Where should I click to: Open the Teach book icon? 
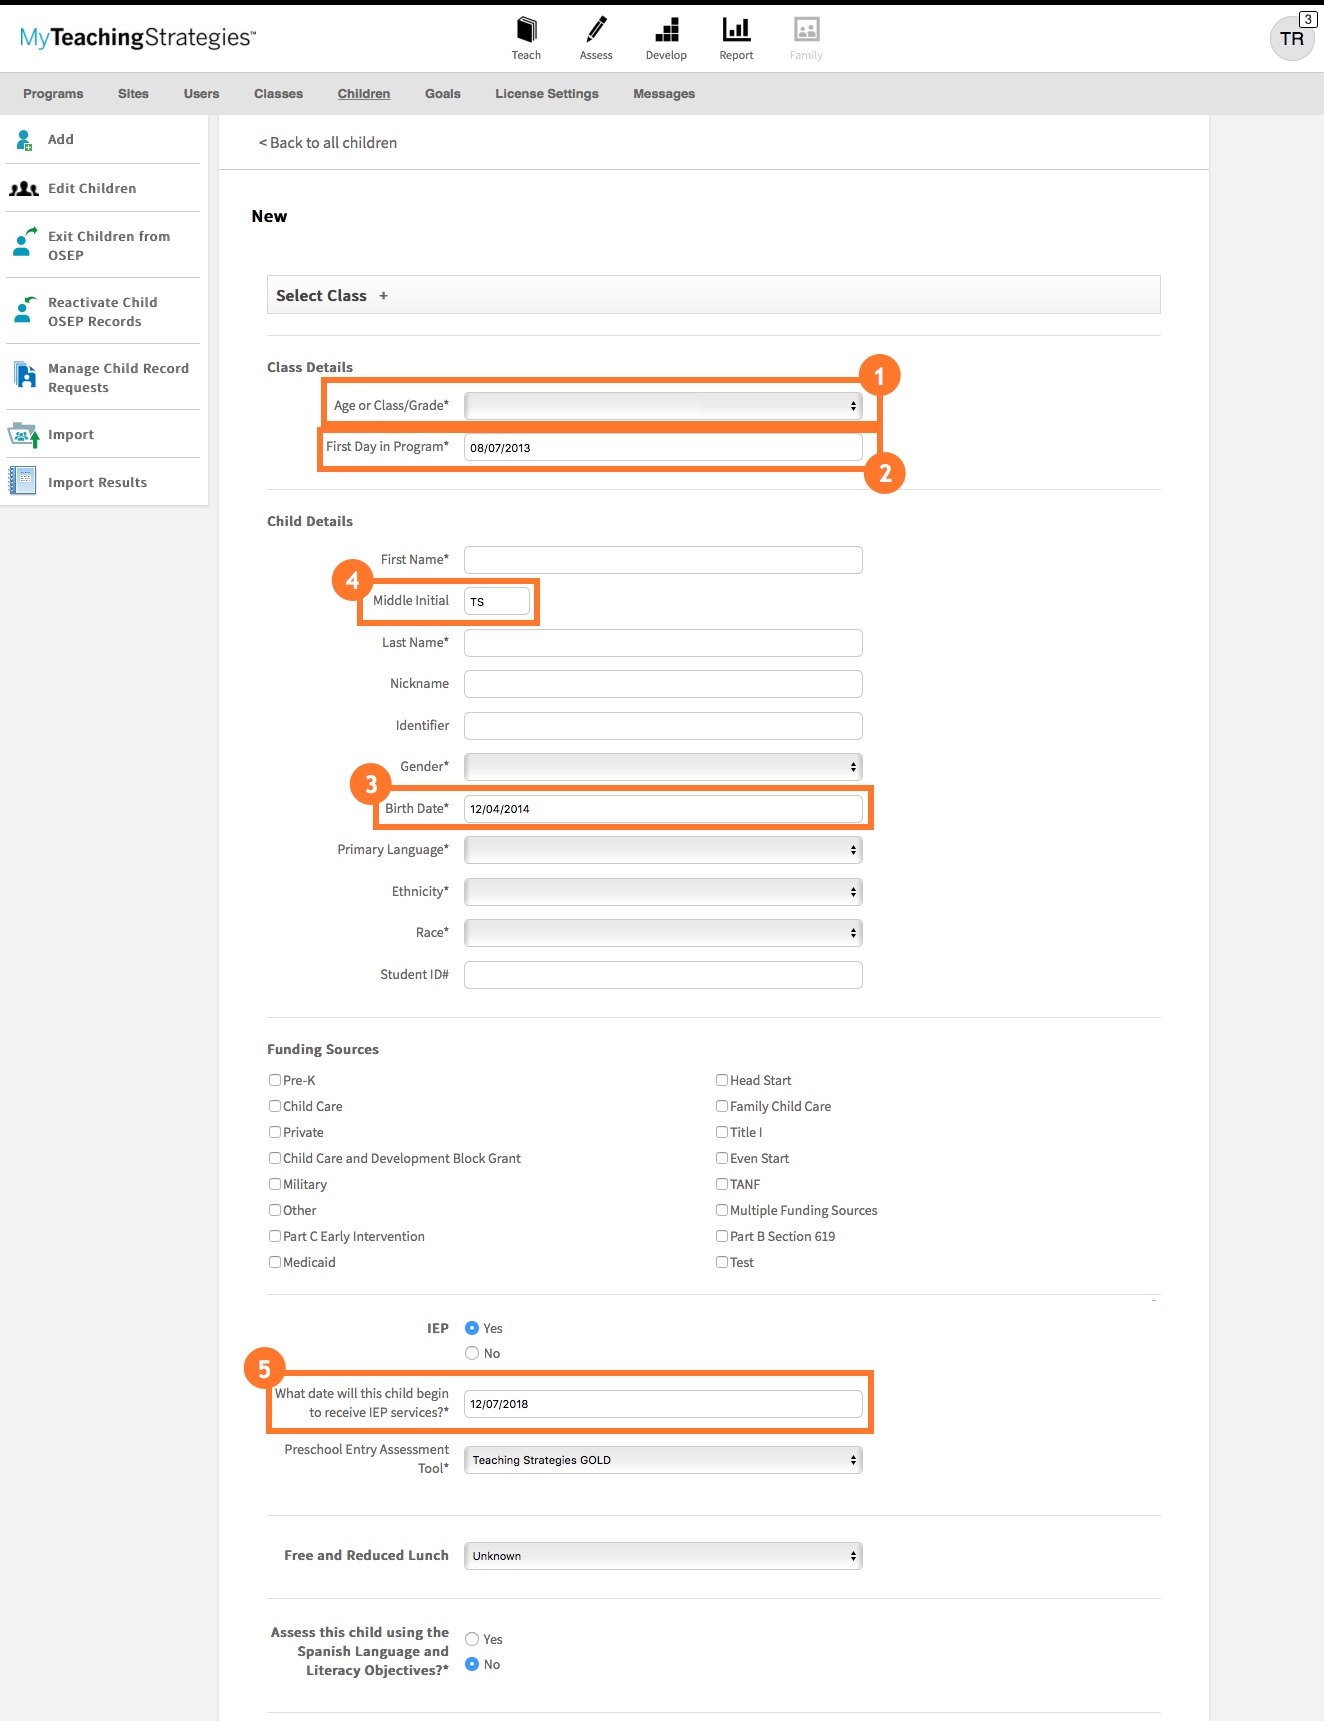click(x=526, y=30)
